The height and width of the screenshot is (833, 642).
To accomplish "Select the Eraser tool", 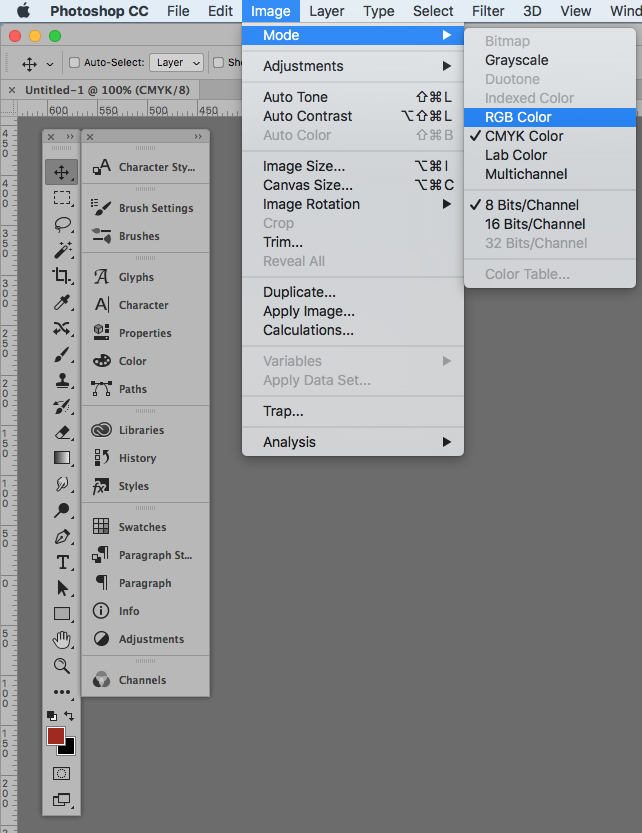I will pos(62,432).
